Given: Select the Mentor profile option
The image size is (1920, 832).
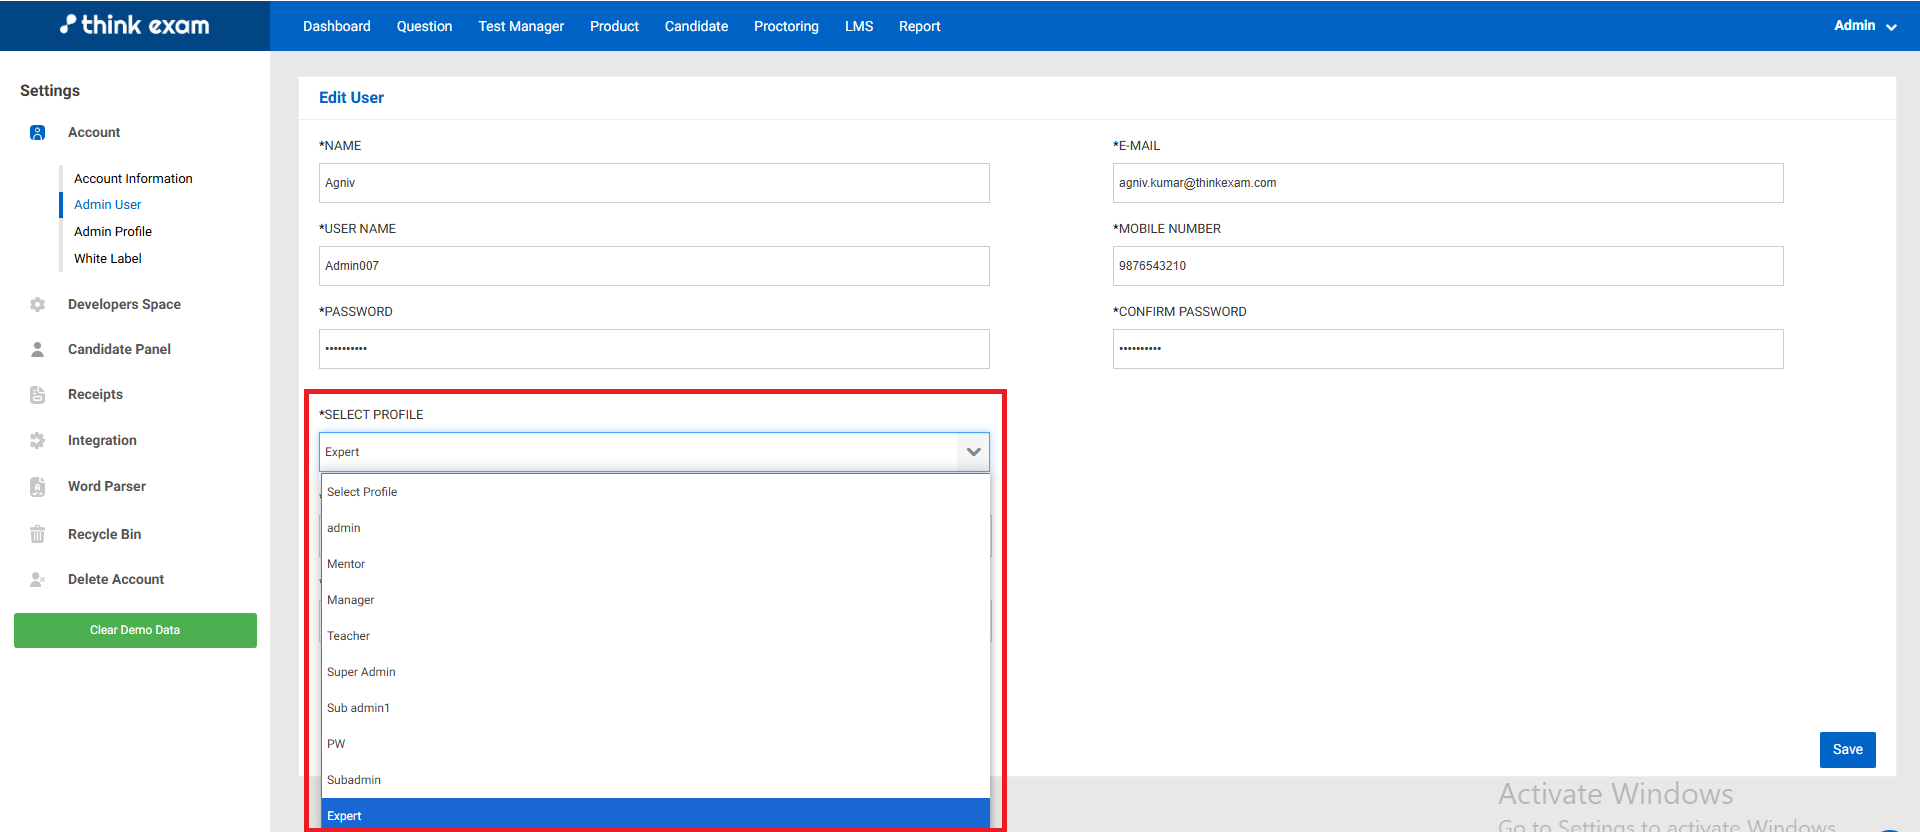Looking at the screenshot, I should (346, 564).
